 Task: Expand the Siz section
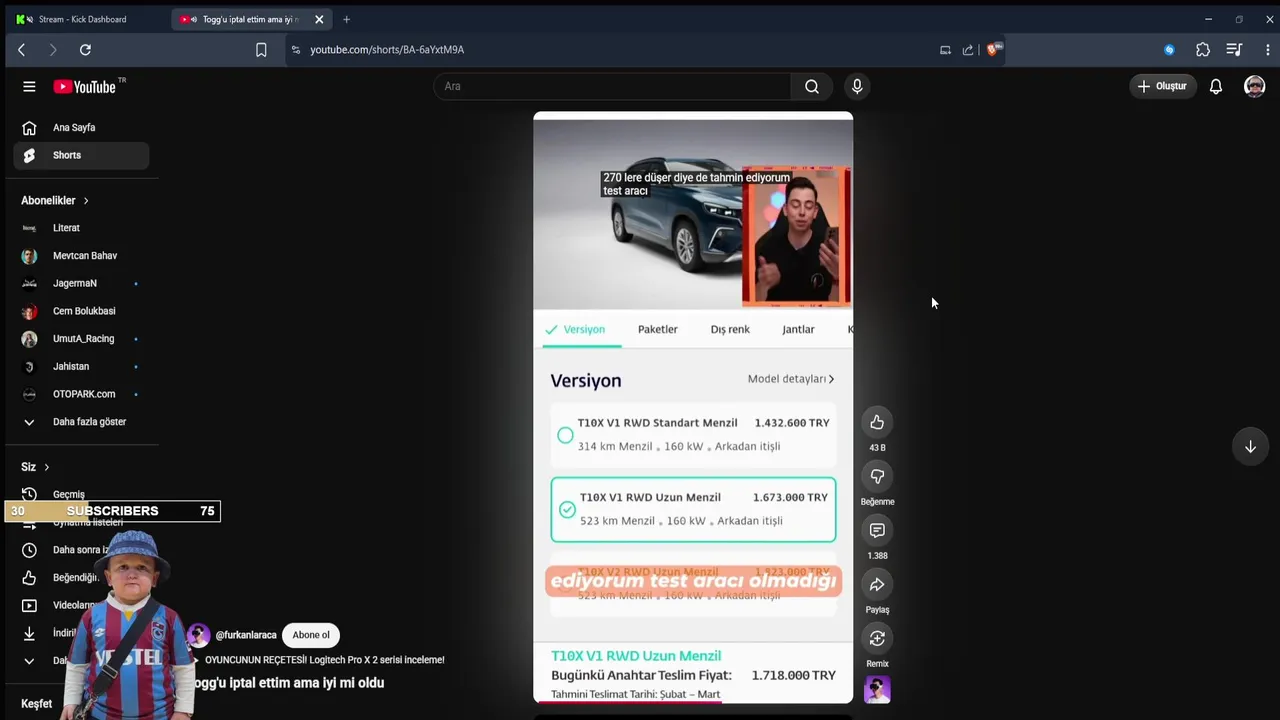pos(35,467)
